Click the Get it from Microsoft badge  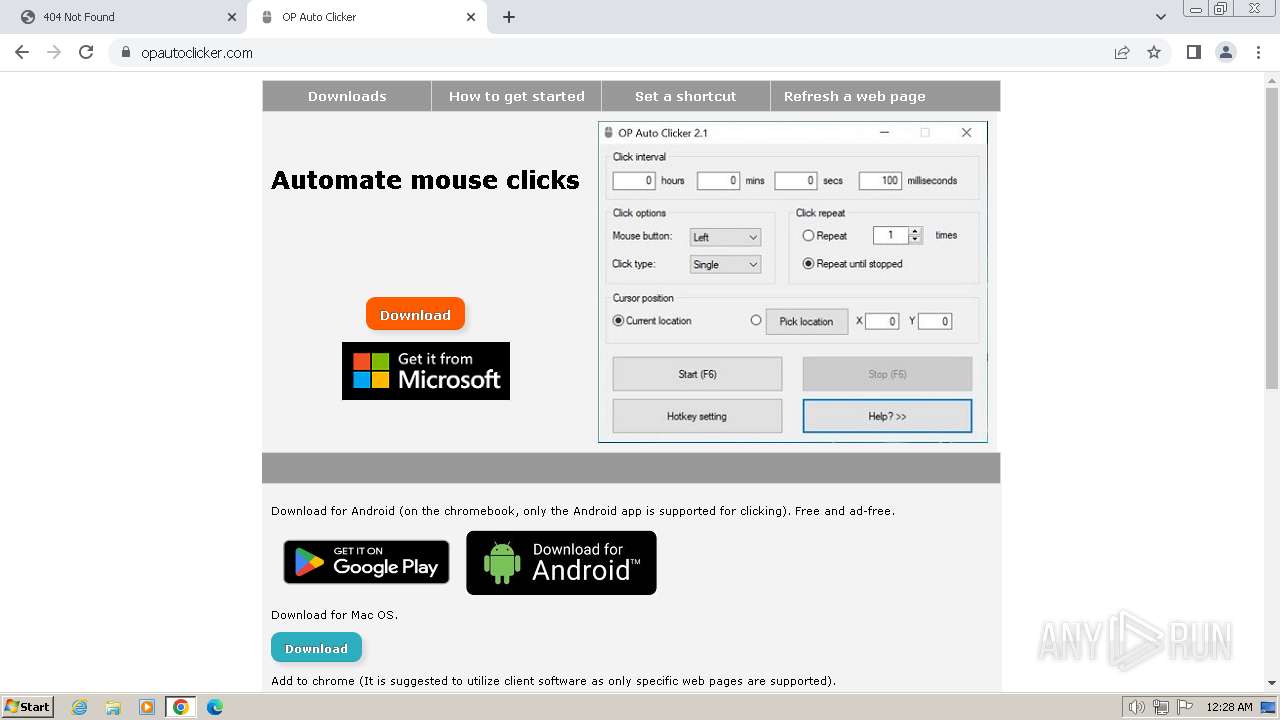[x=426, y=371]
